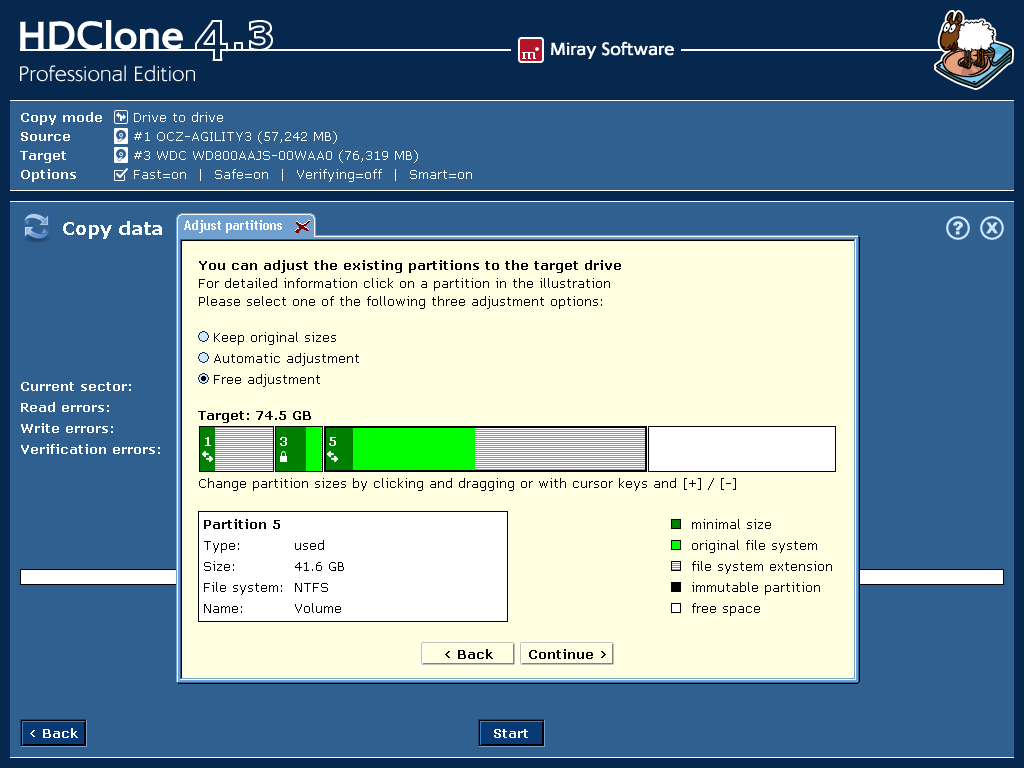
Task: Click the circled X cancel icon
Action: 991,228
